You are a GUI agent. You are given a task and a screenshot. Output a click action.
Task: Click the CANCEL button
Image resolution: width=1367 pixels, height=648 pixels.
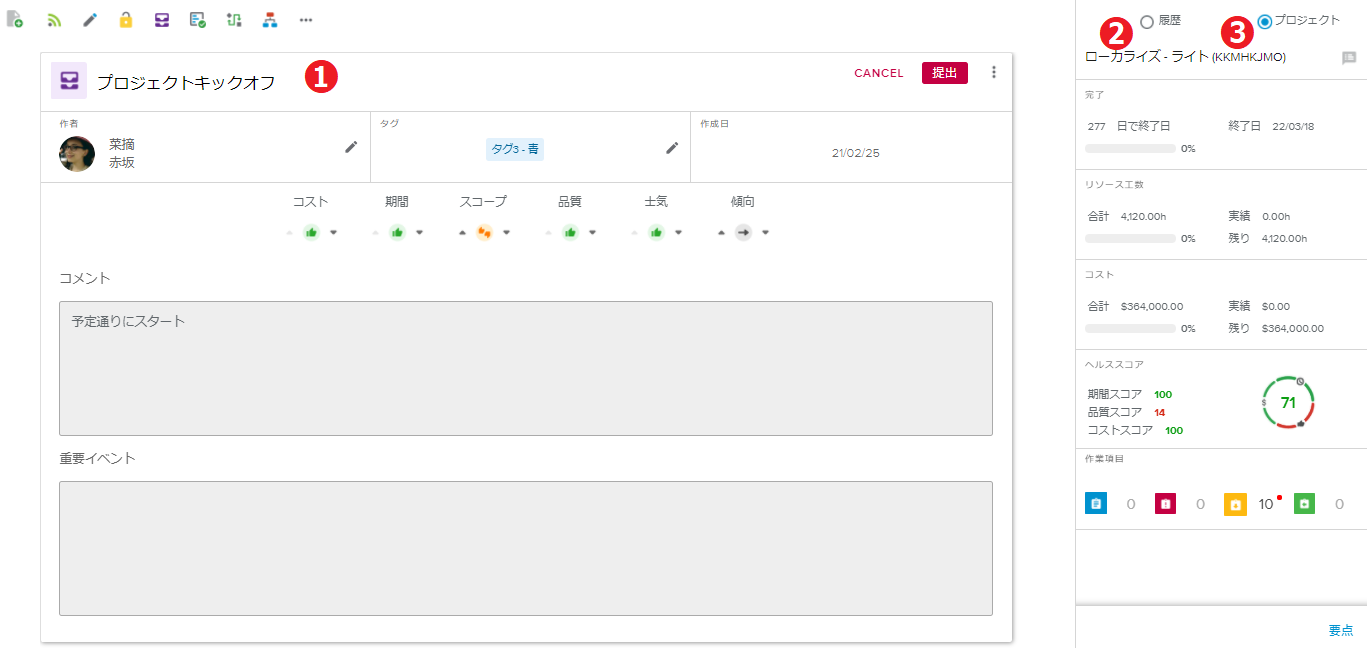click(x=878, y=73)
